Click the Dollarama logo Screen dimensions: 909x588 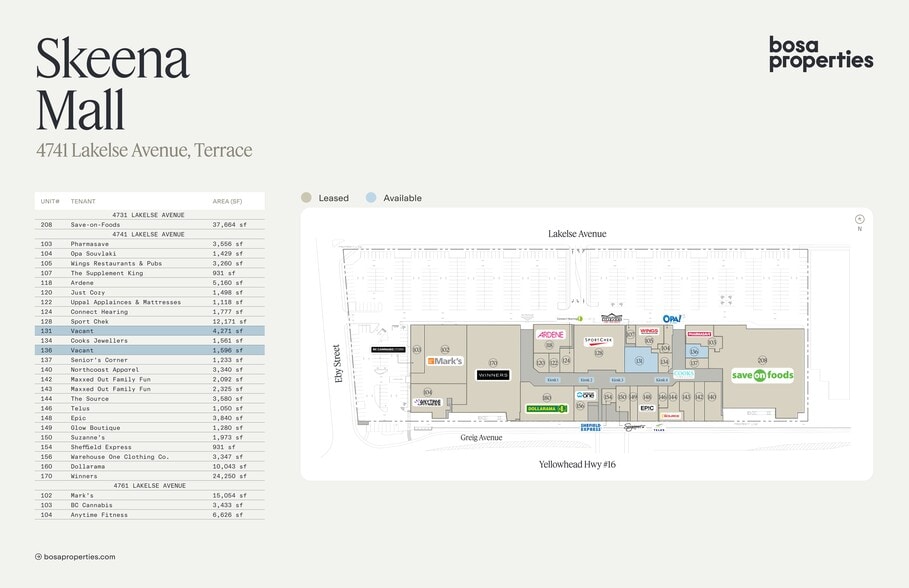pos(545,408)
